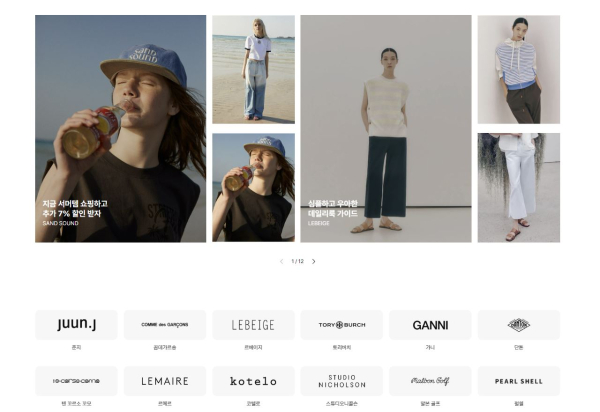Go to next banner slide arrow
This screenshot has width=600, height=412.
[314, 261]
